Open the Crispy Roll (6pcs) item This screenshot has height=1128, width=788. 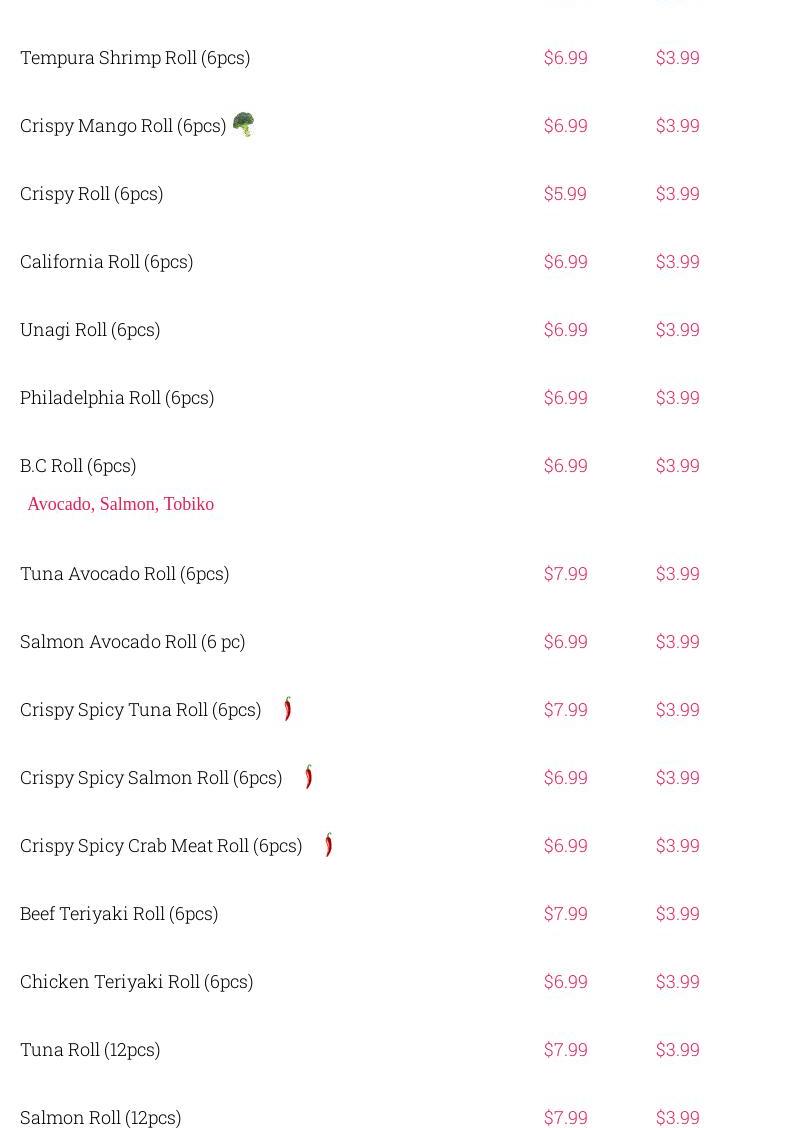pos(91,194)
